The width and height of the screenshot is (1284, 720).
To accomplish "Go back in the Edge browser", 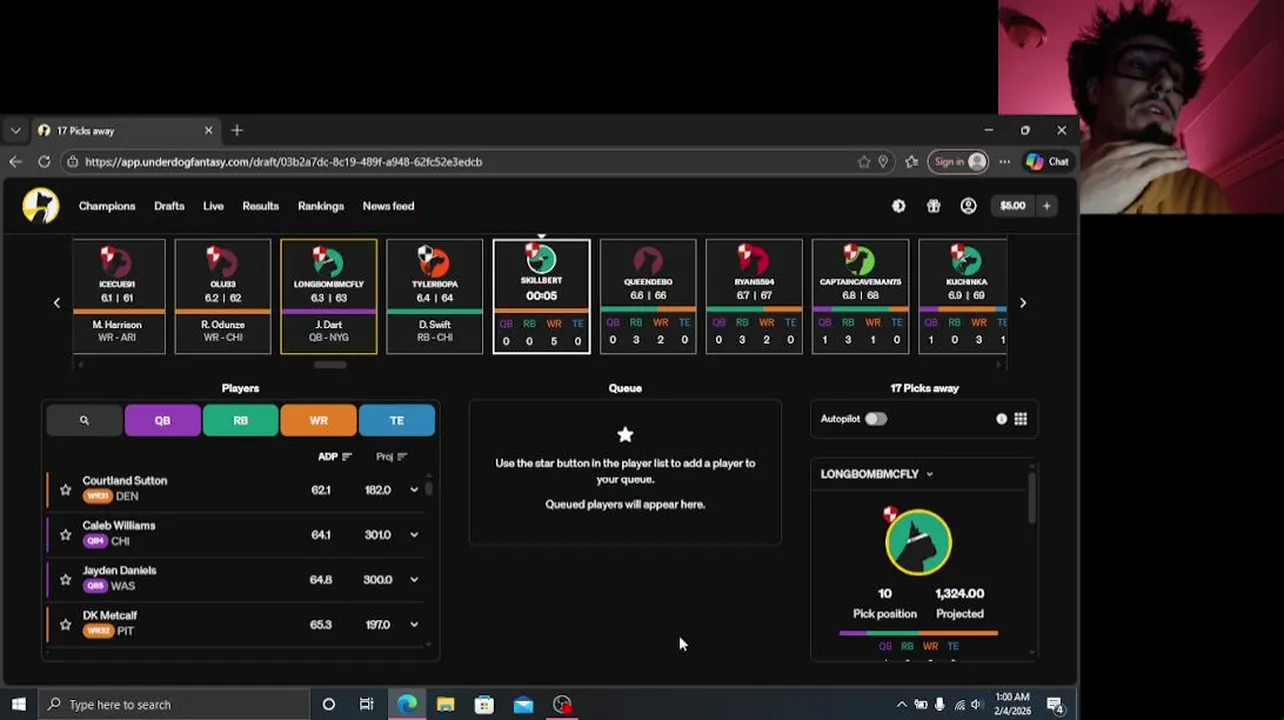I will 15,161.
